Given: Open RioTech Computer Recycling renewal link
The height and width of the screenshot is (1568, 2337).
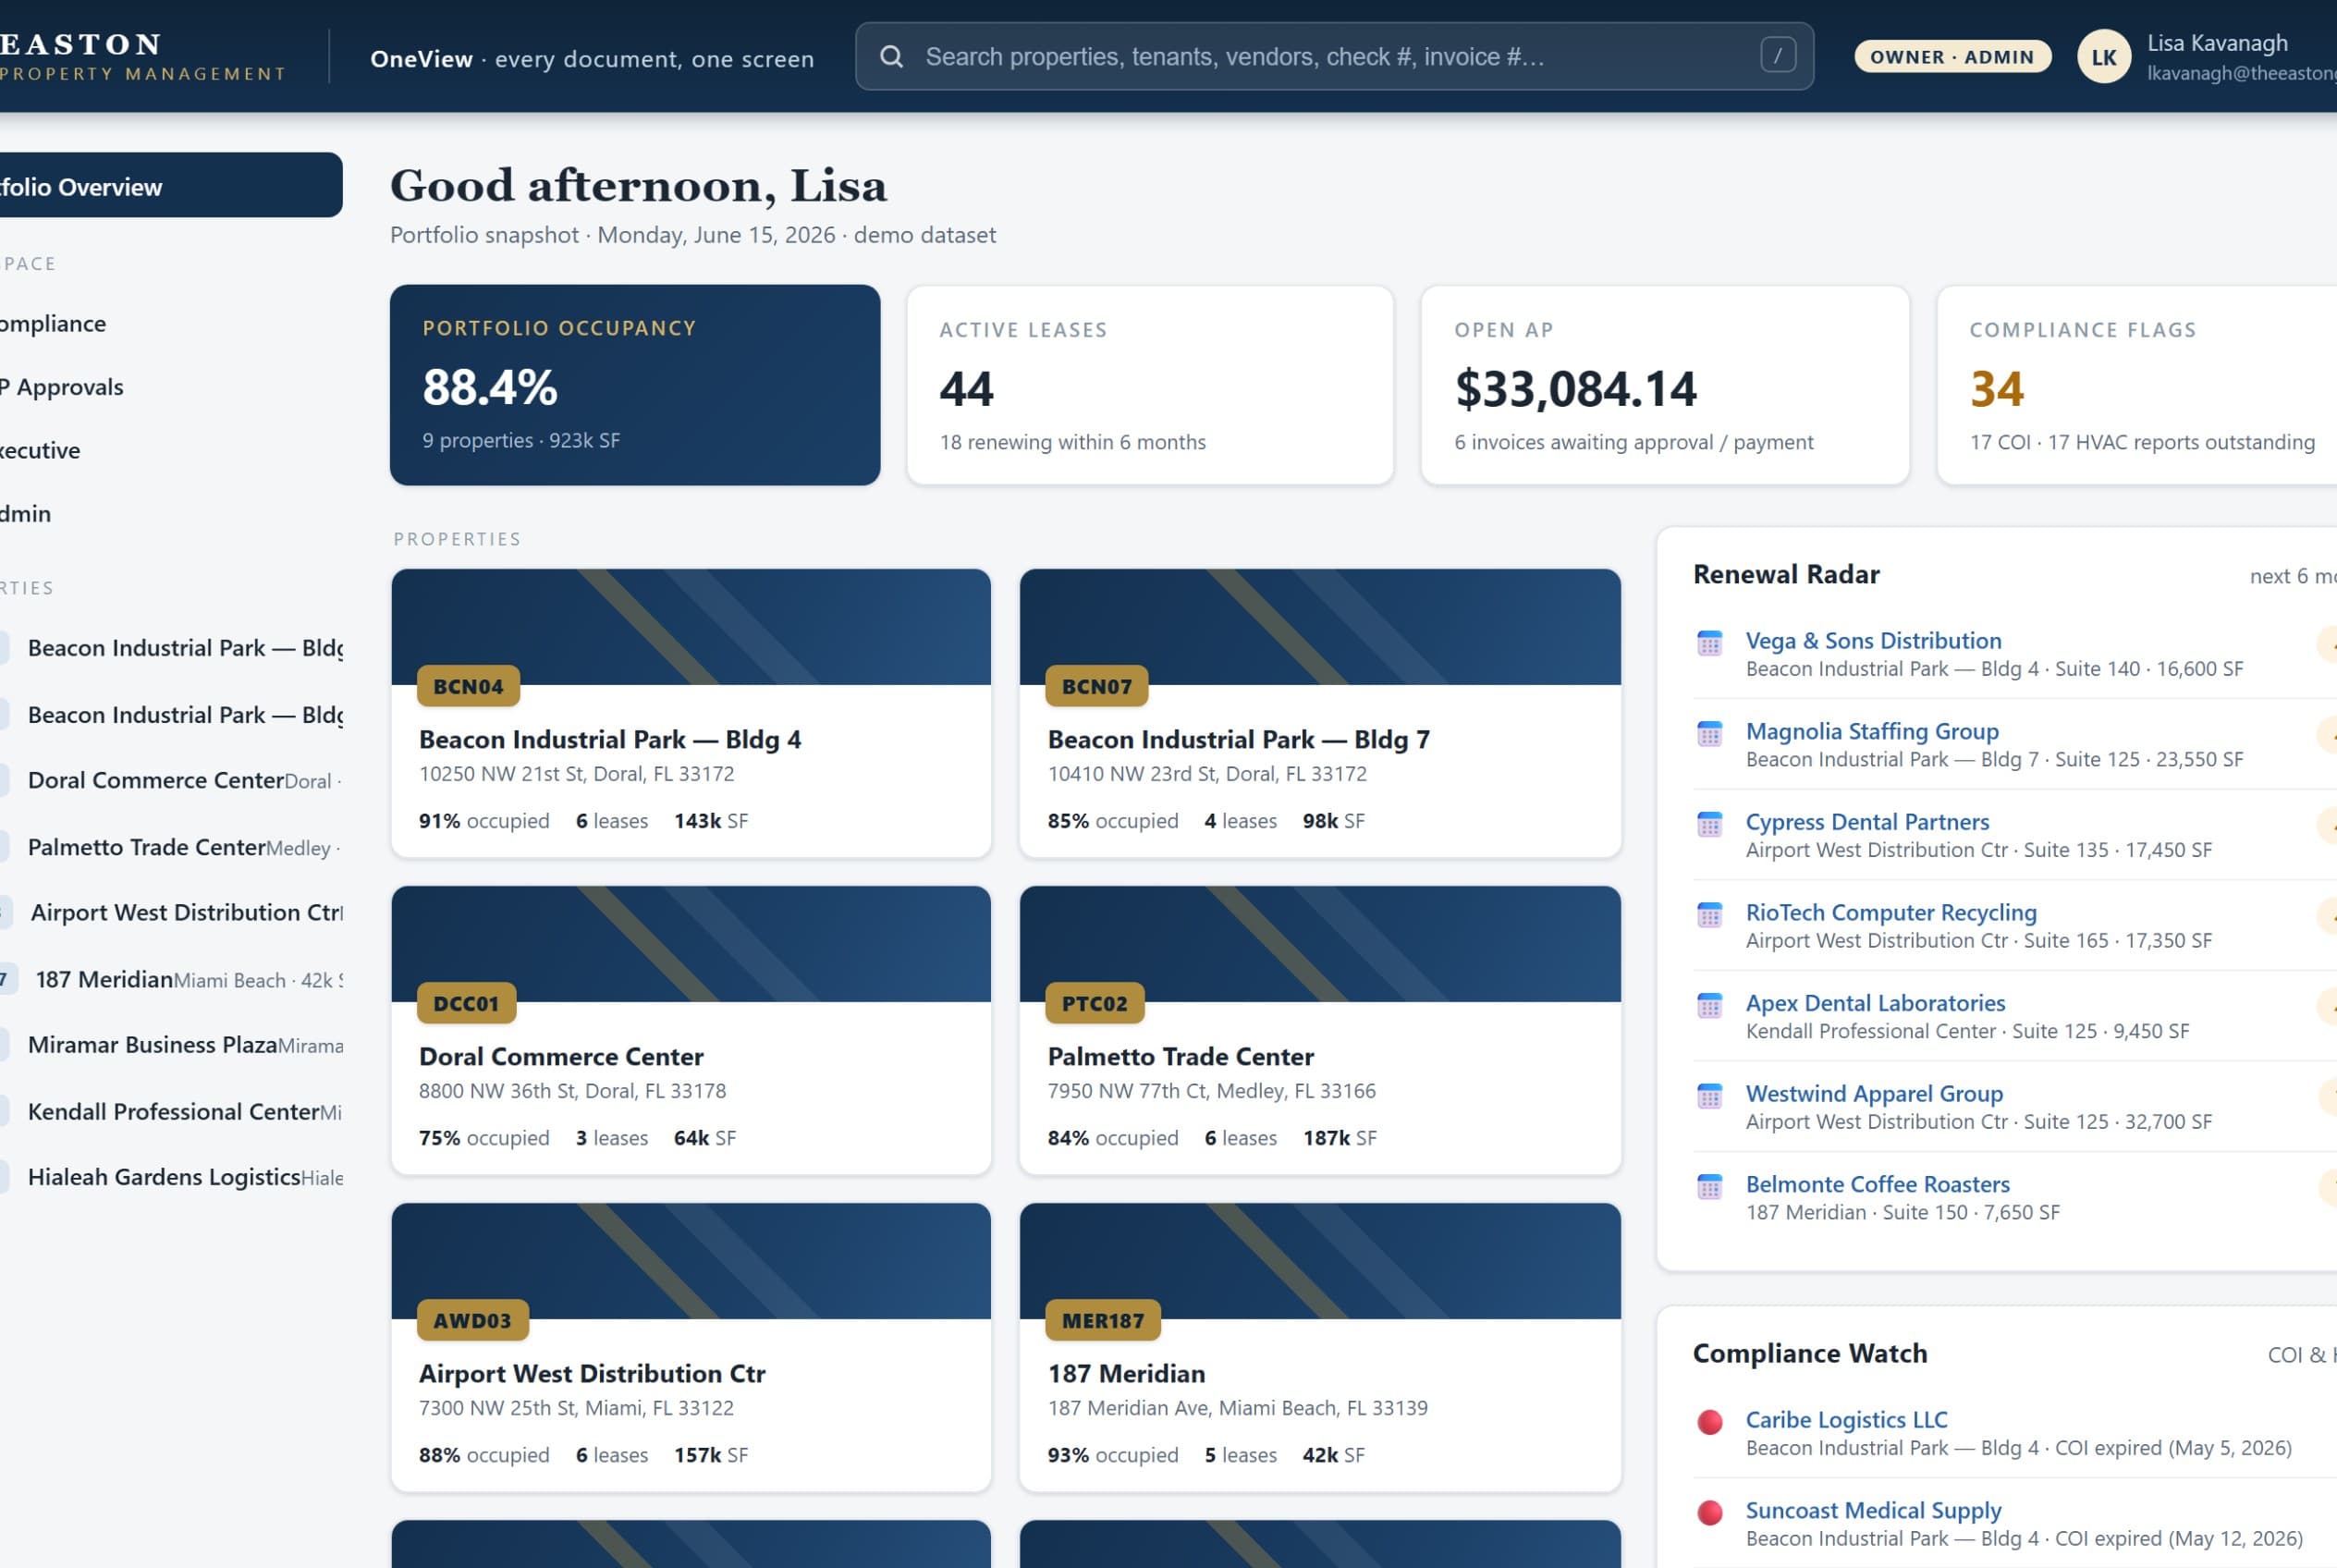Looking at the screenshot, I should click(x=1891, y=912).
